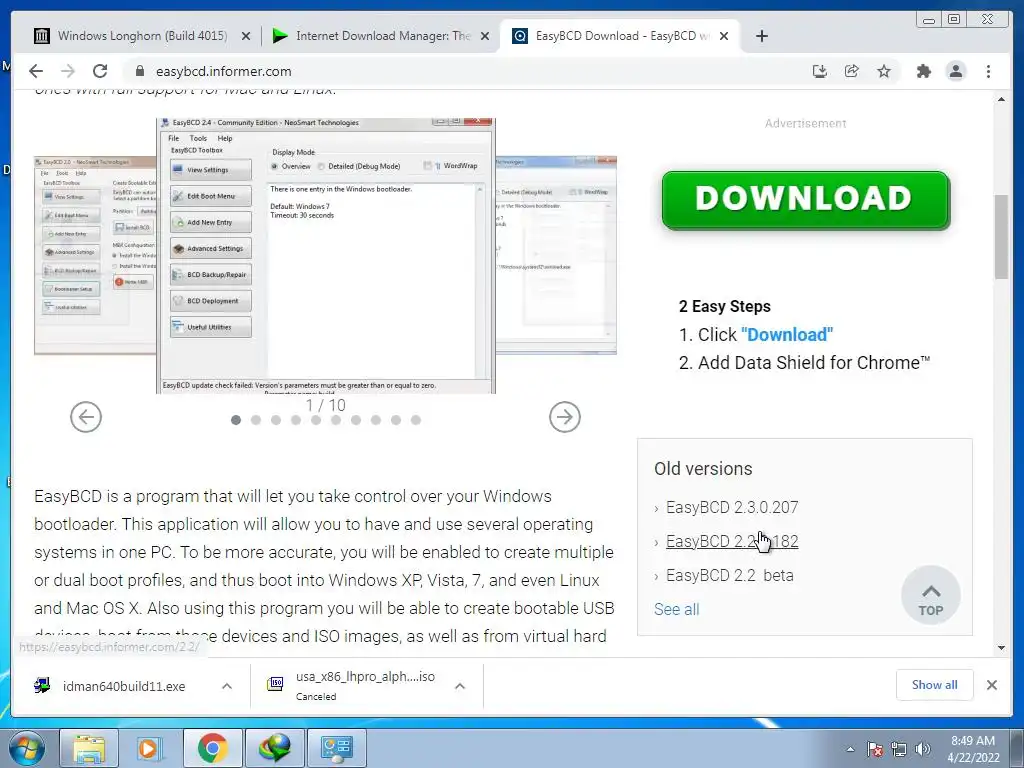Switch to Windows Longhorn (Build 4015) tab
This screenshot has height=768, width=1024.
tap(142, 36)
